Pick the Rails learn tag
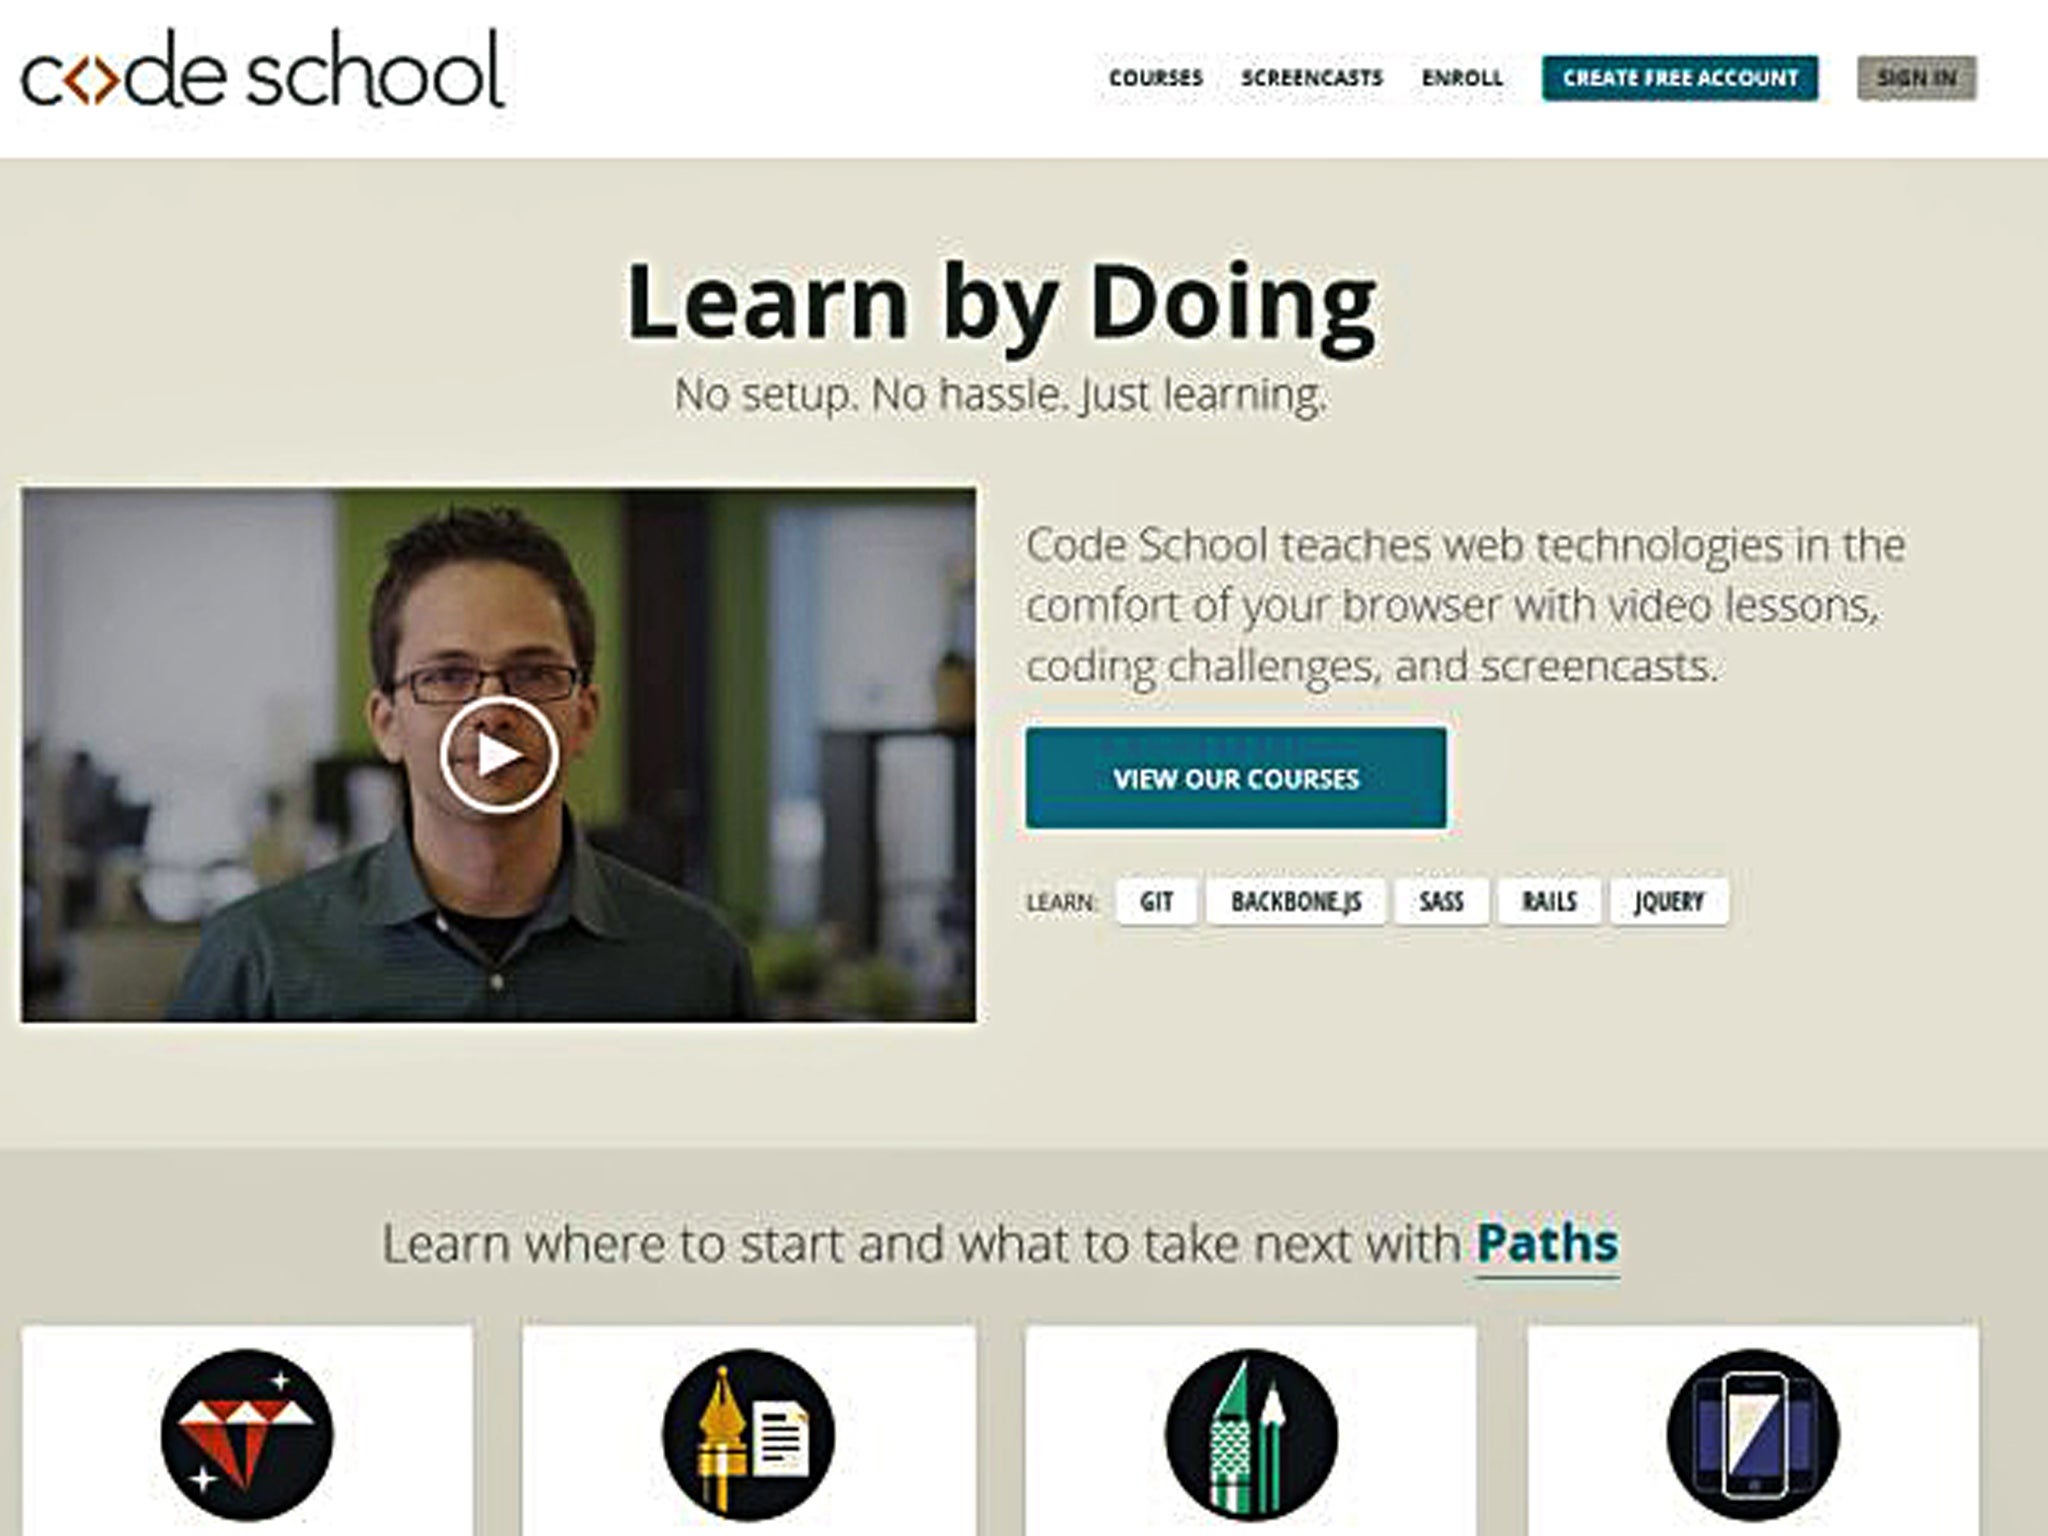The image size is (2048, 1536). (1549, 901)
